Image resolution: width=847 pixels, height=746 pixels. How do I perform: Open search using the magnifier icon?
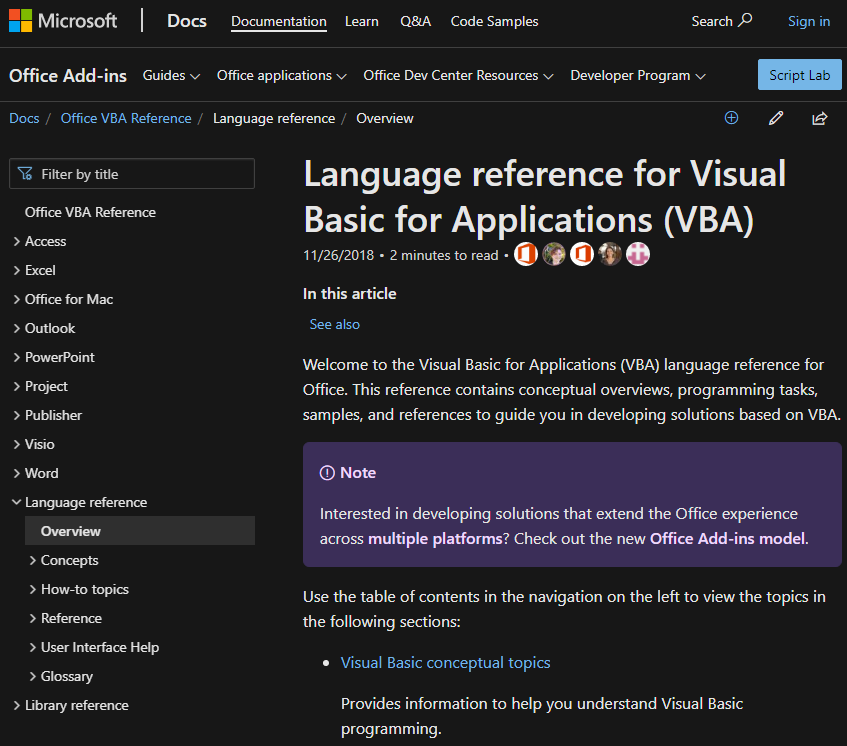[x=747, y=20]
